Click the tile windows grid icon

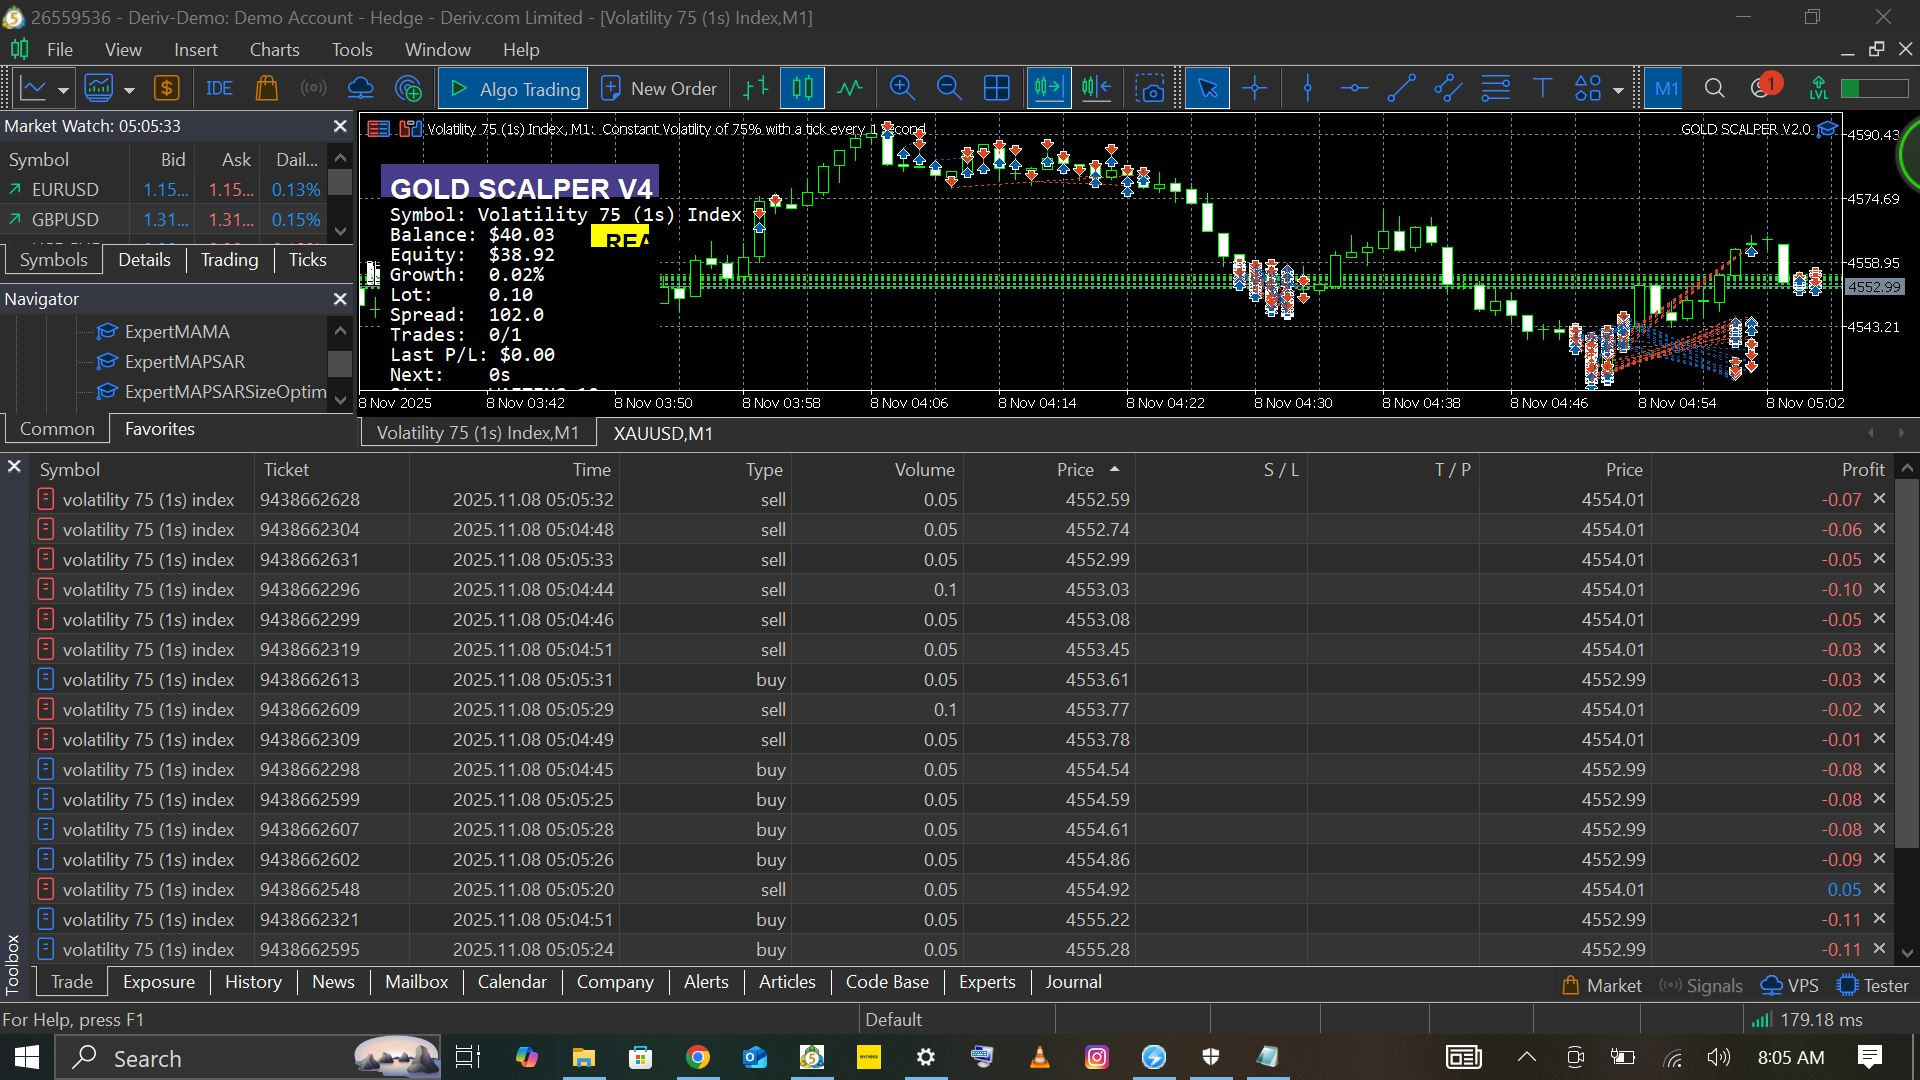coord(996,89)
